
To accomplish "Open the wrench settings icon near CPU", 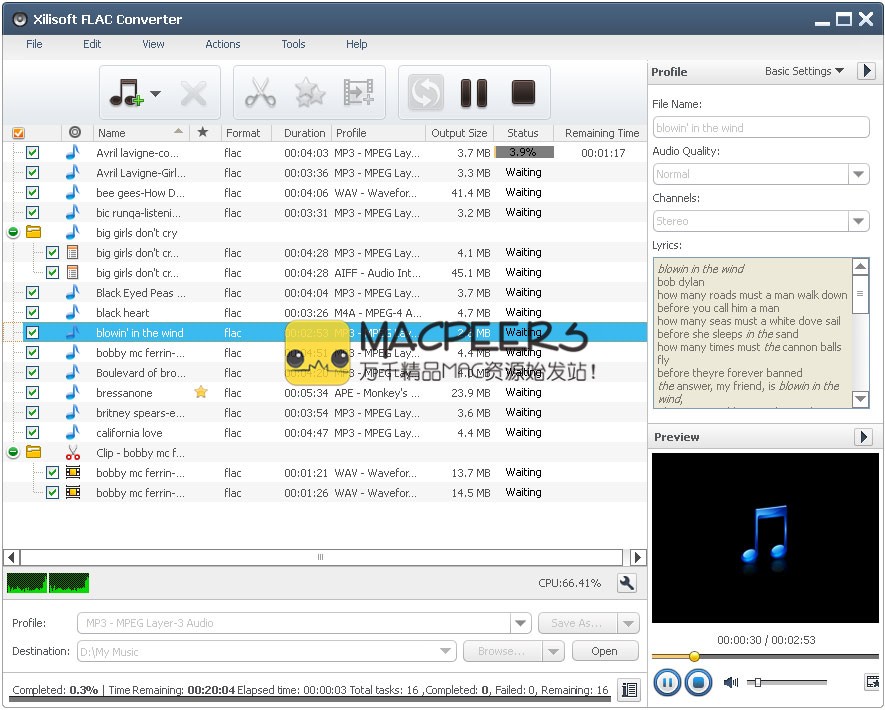I will pos(627,584).
